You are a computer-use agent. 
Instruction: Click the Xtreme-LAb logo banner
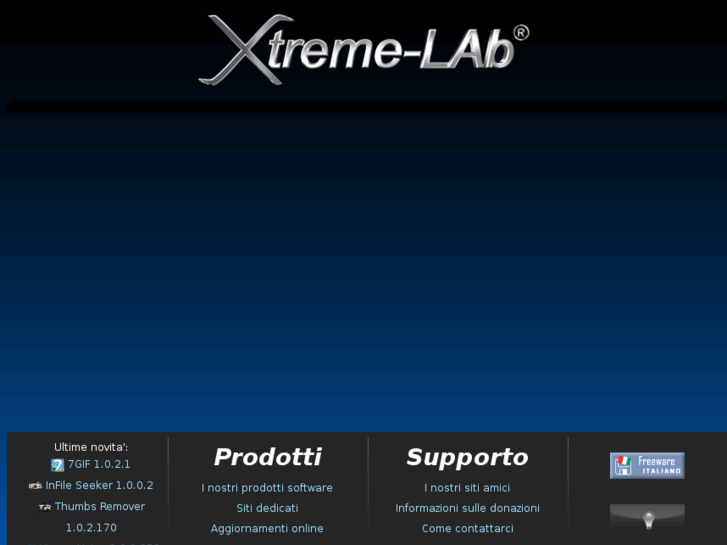[x=364, y=50]
